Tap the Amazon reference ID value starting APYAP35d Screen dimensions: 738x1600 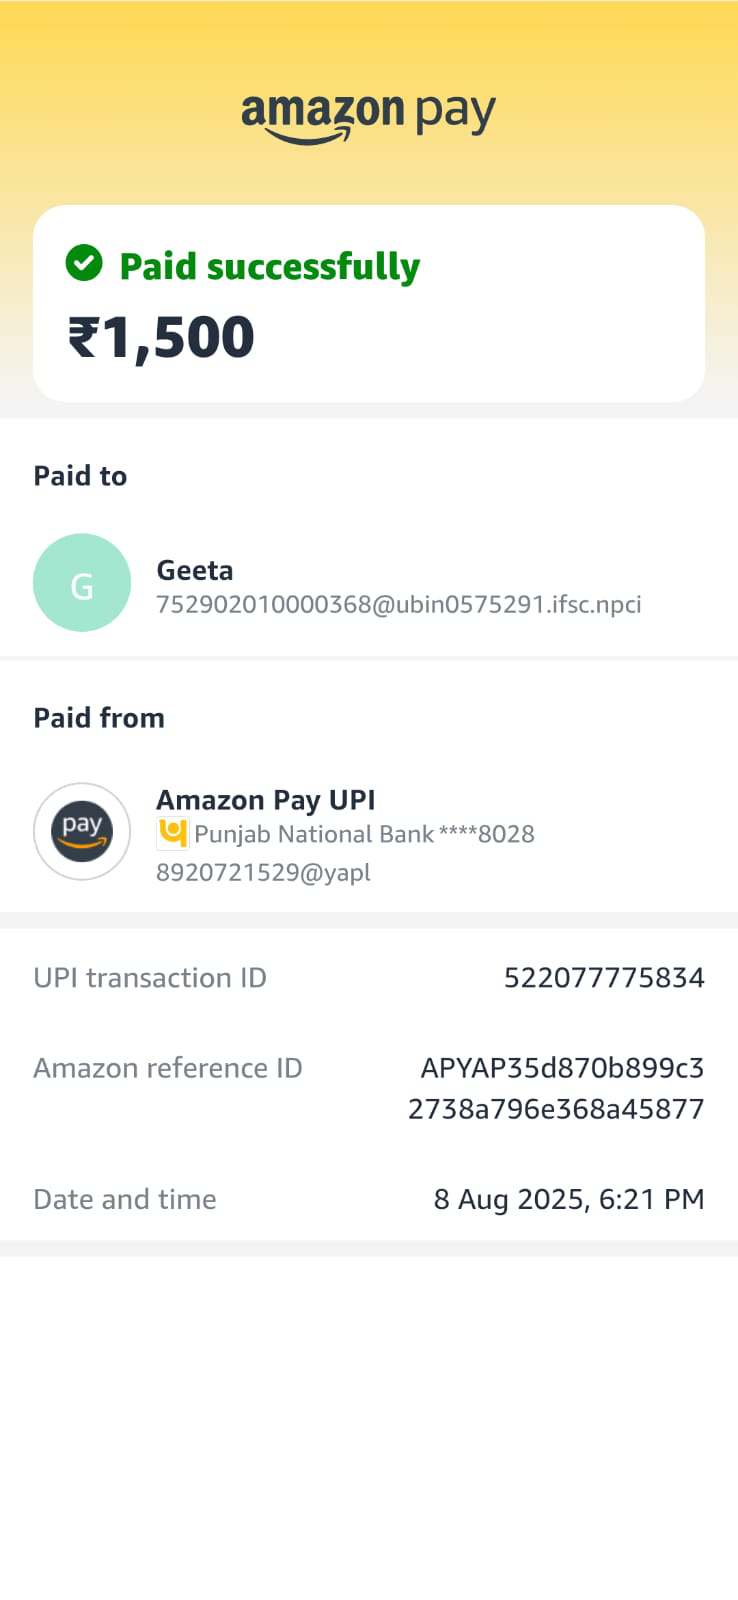[x=556, y=1088]
